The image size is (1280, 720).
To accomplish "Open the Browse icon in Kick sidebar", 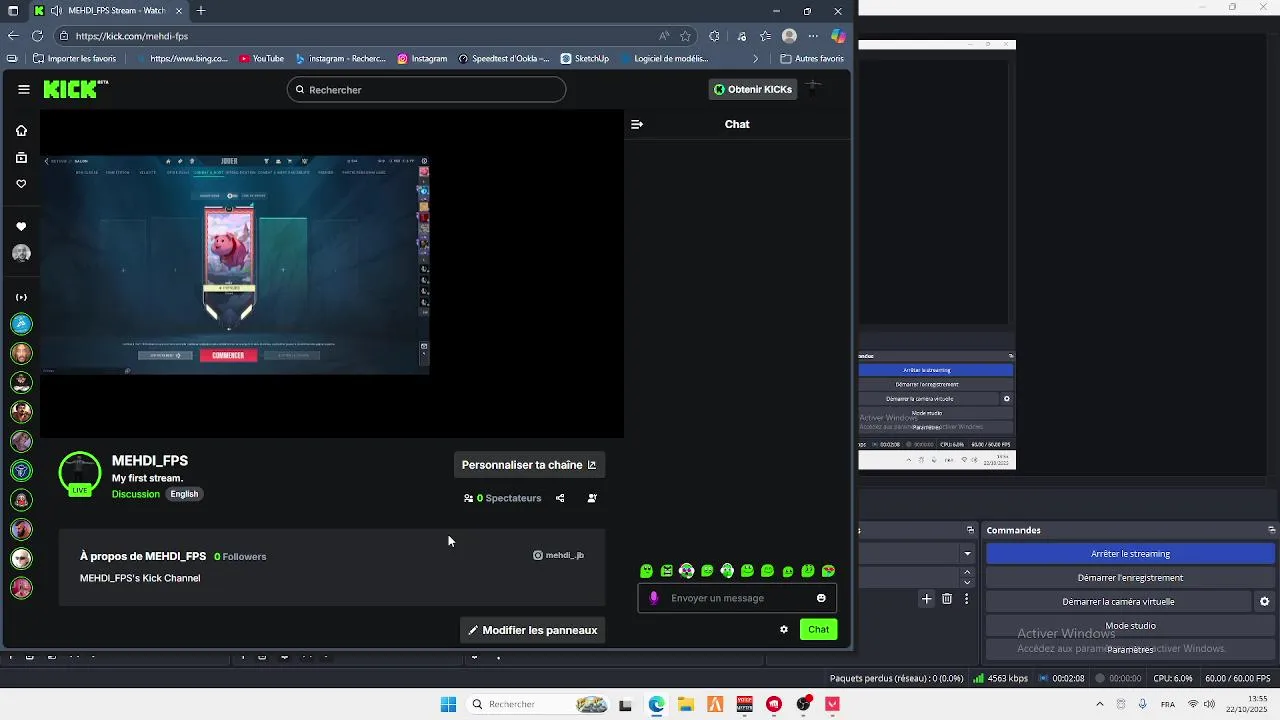I will 21,158.
